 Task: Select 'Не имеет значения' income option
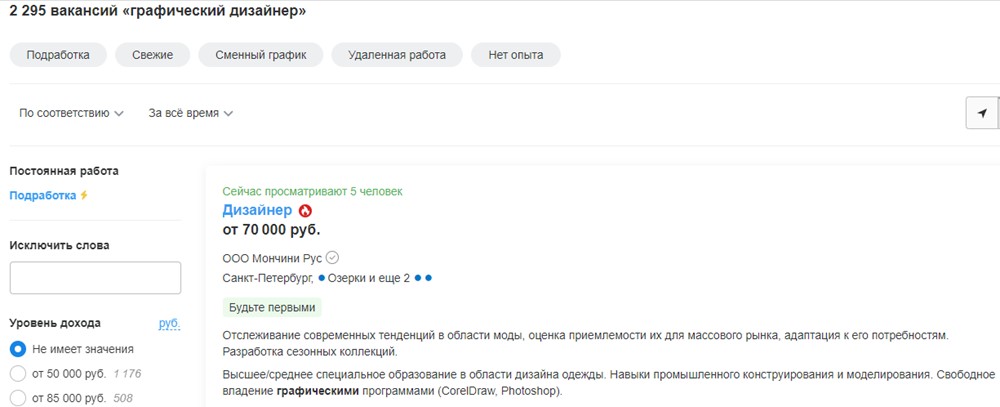(x=18, y=349)
